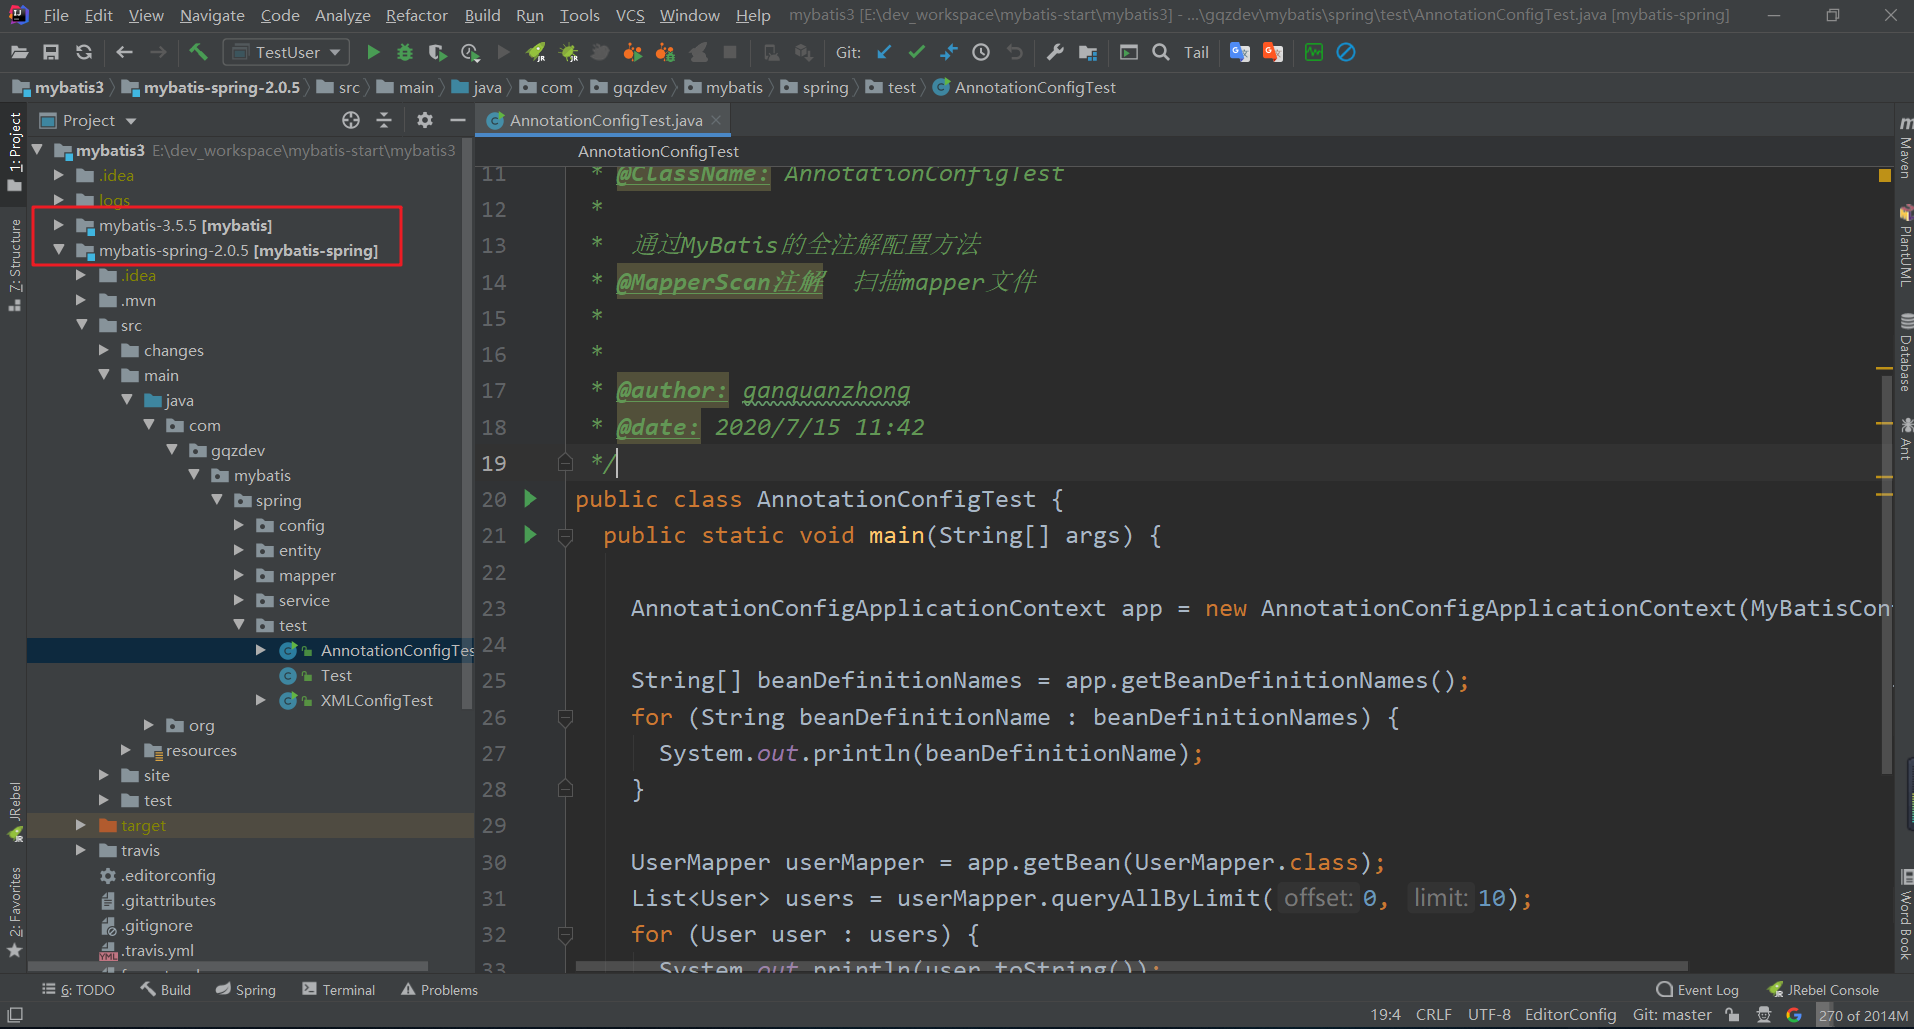The height and width of the screenshot is (1029, 1914).
Task: Click the blue circle-slash toolbar icon
Action: (1346, 52)
